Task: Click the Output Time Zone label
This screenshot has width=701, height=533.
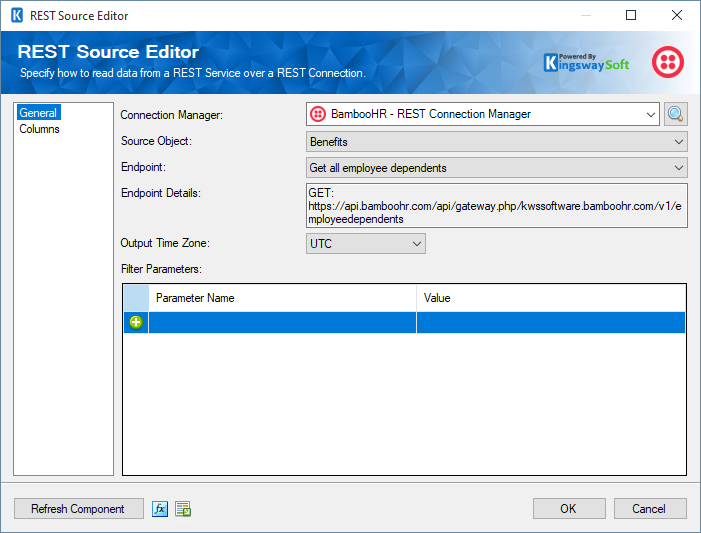Action: pos(165,243)
